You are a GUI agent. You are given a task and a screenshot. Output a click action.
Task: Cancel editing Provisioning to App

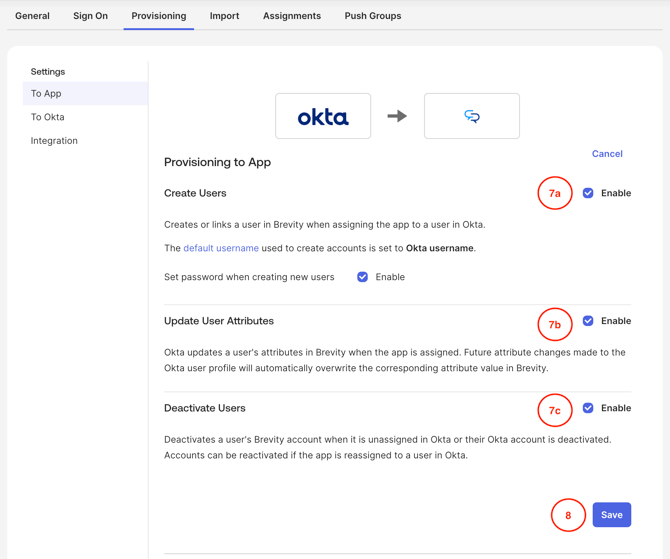[x=607, y=154]
